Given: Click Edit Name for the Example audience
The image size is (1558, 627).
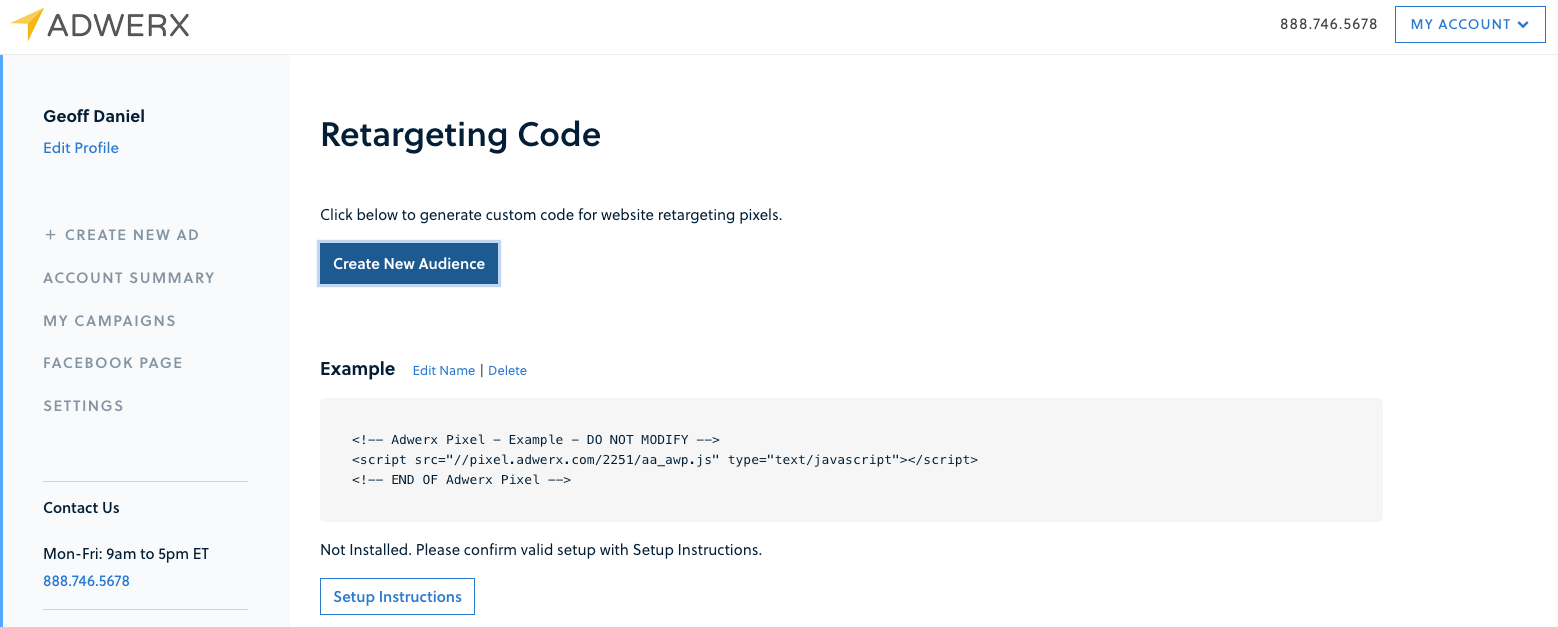Looking at the screenshot, I should coord(443,371).
